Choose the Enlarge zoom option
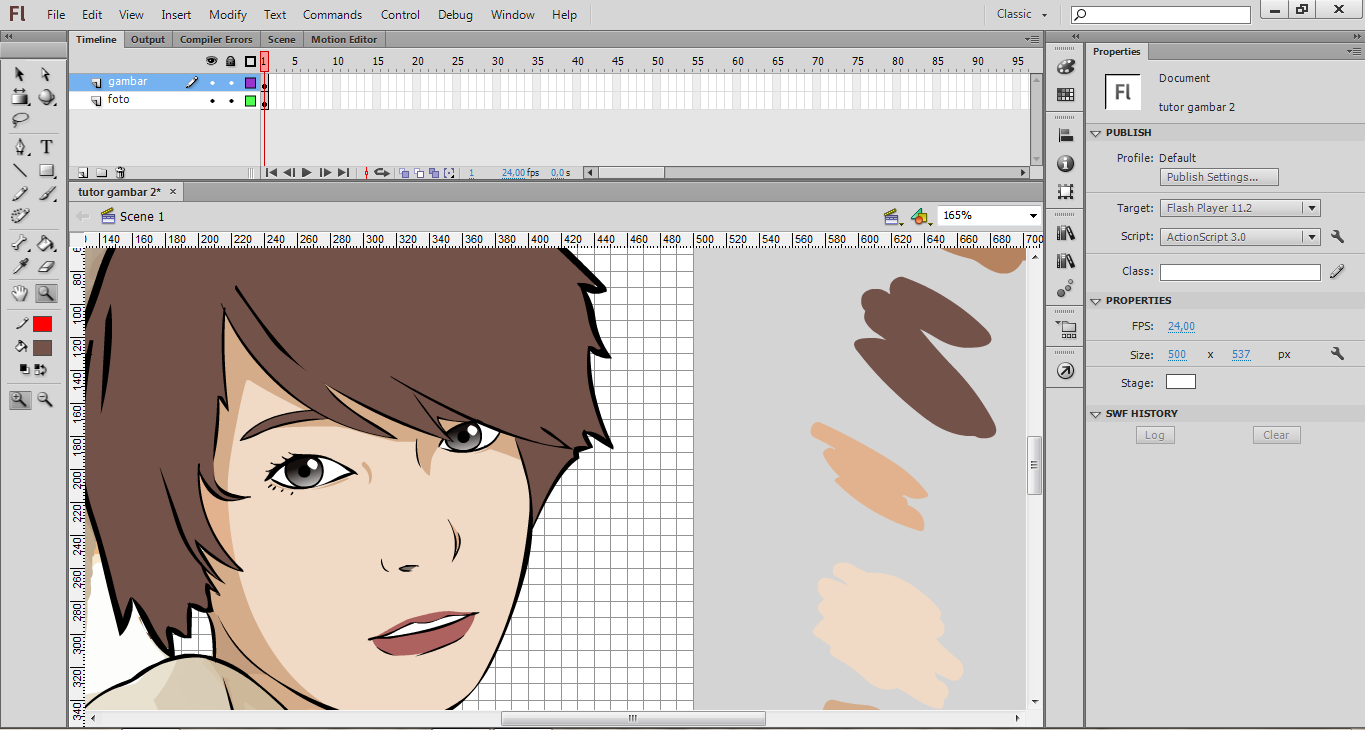The image size is (1365, 730). [x=19, y=399]
